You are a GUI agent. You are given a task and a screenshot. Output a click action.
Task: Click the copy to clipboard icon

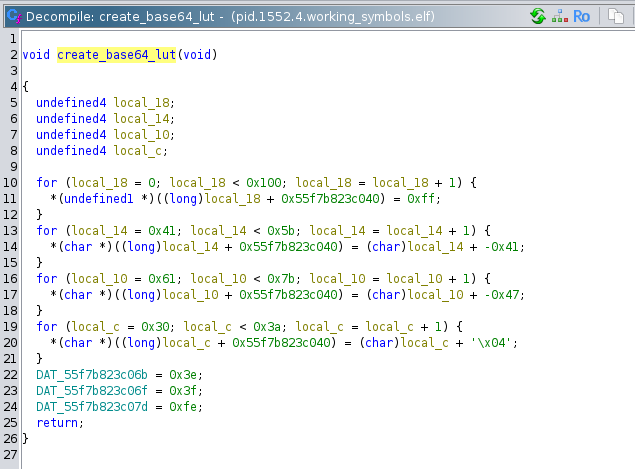pyautogui.click(x=616, y=16)
